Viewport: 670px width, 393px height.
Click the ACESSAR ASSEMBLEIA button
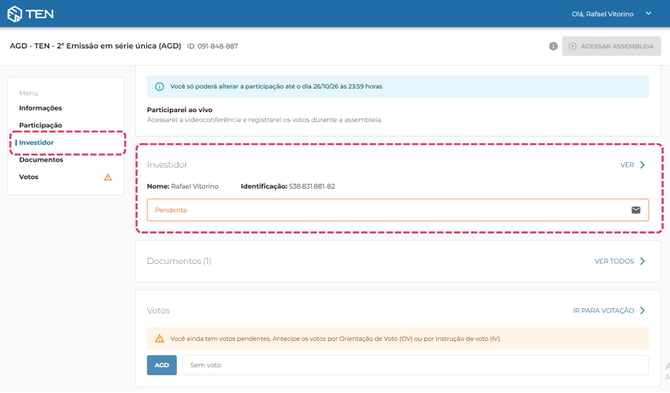coord(611,46)
